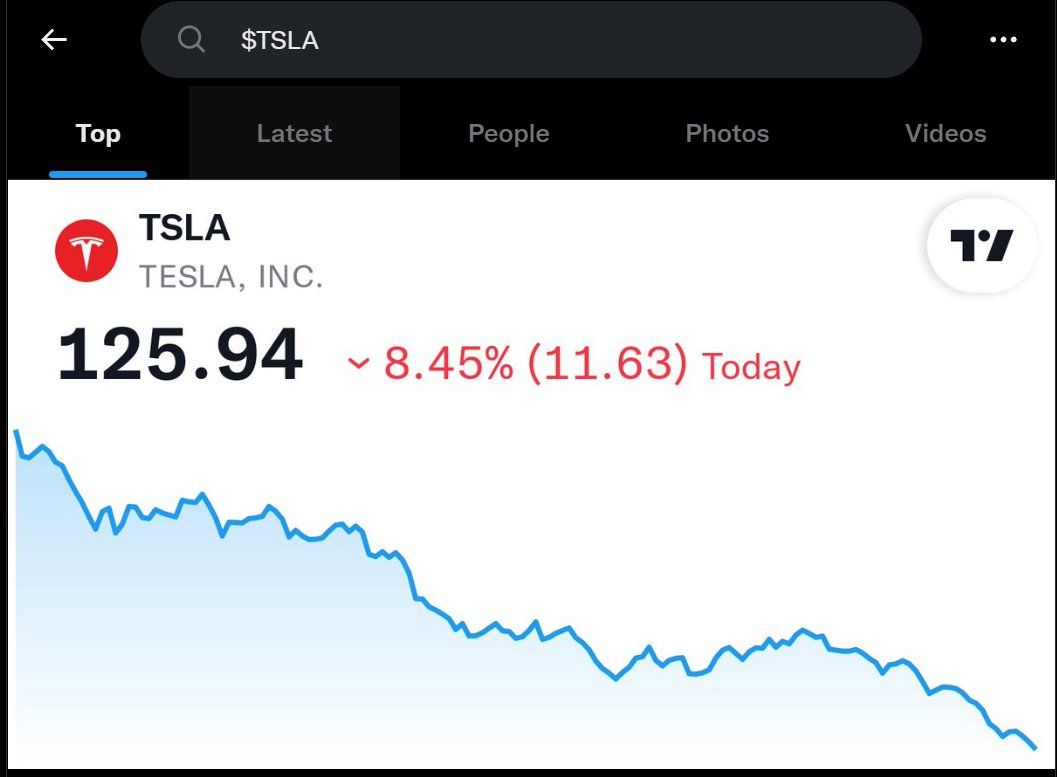
Task: Click the 125.94 stock price
Action: 180,356
